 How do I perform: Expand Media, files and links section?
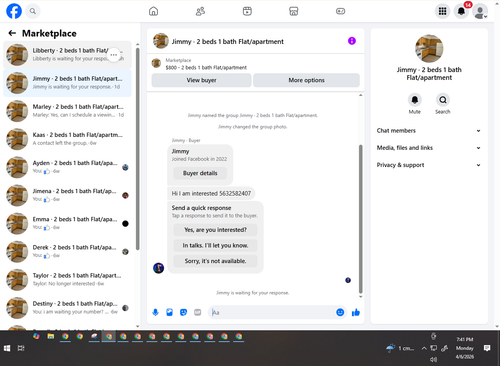tap(429, 148)
